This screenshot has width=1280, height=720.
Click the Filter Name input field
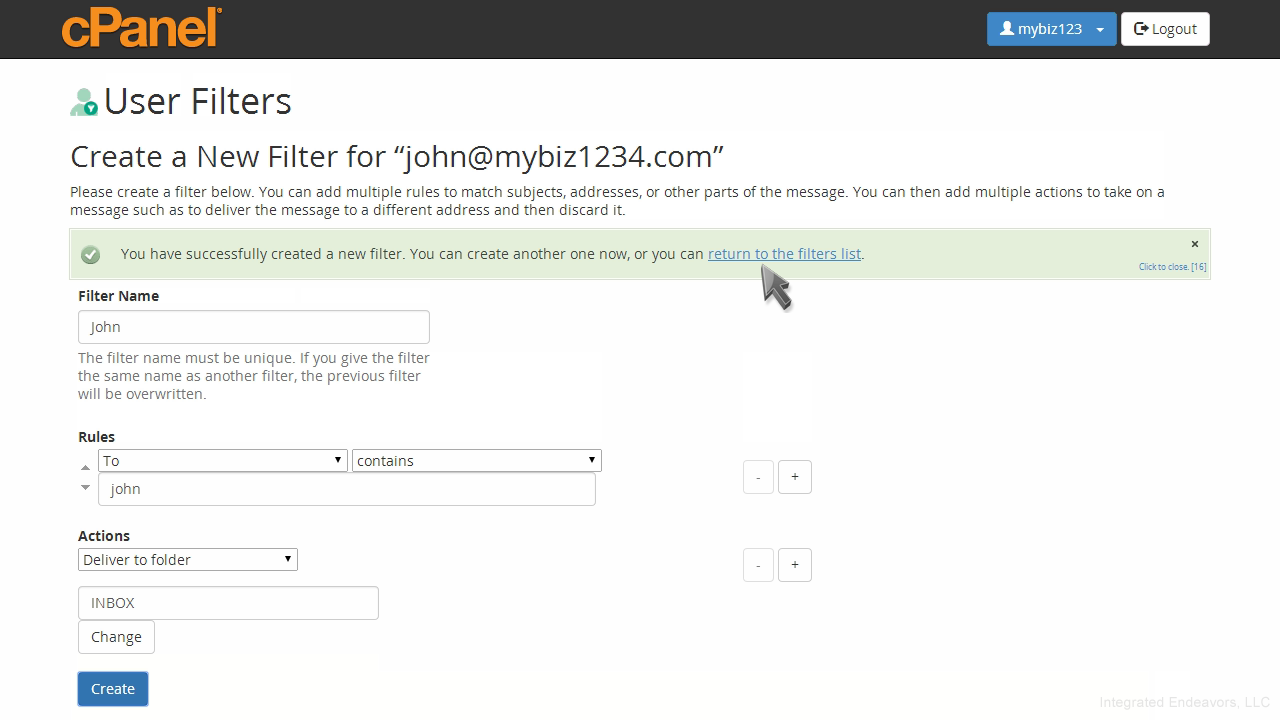254,327
